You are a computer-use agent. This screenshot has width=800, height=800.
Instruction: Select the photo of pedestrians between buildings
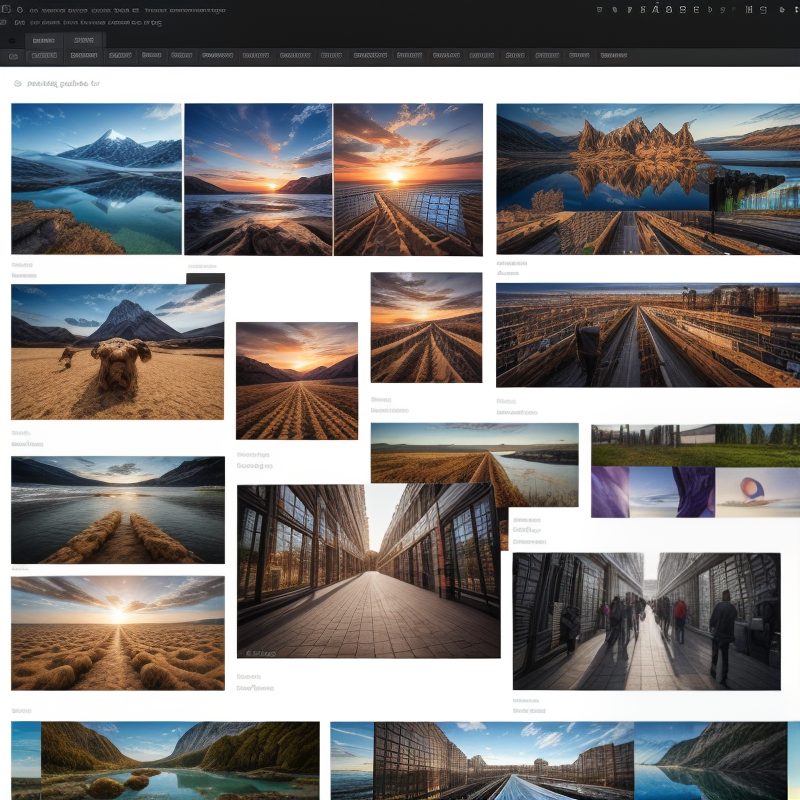[x=646, y=620]
